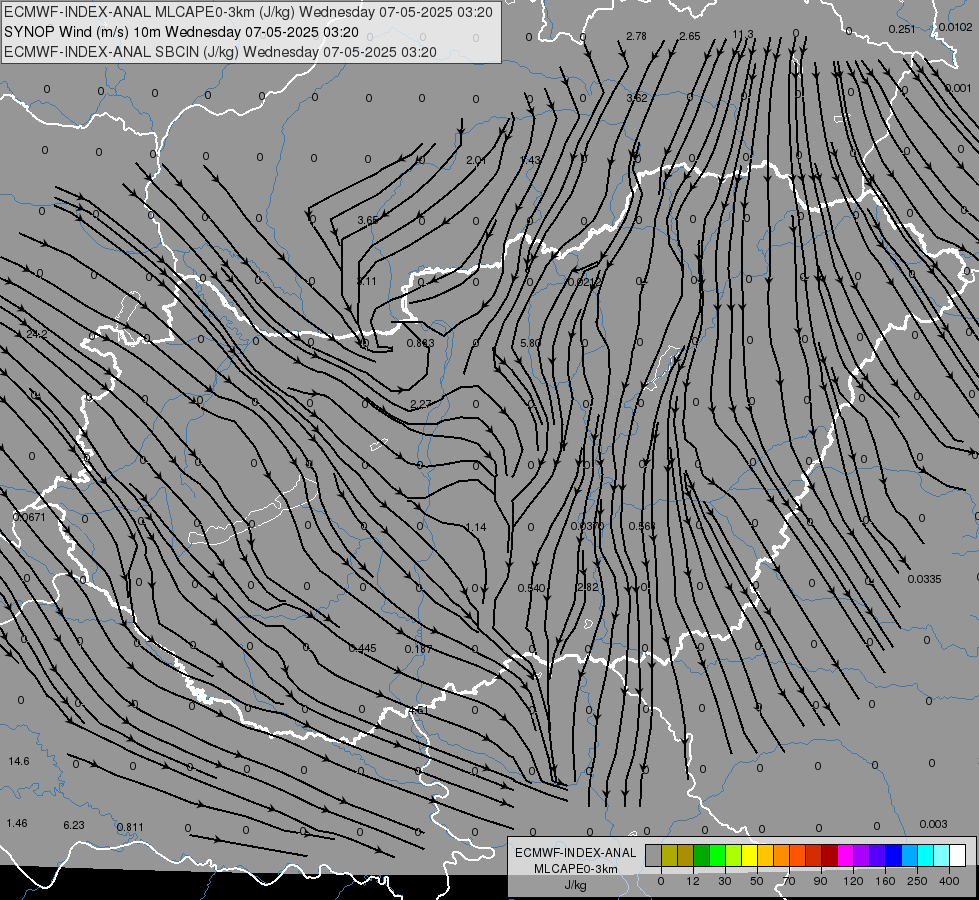Click the MLCAPE0-3km title line in header box
Viewport: 979px width, 900px height.
point(248,12)
